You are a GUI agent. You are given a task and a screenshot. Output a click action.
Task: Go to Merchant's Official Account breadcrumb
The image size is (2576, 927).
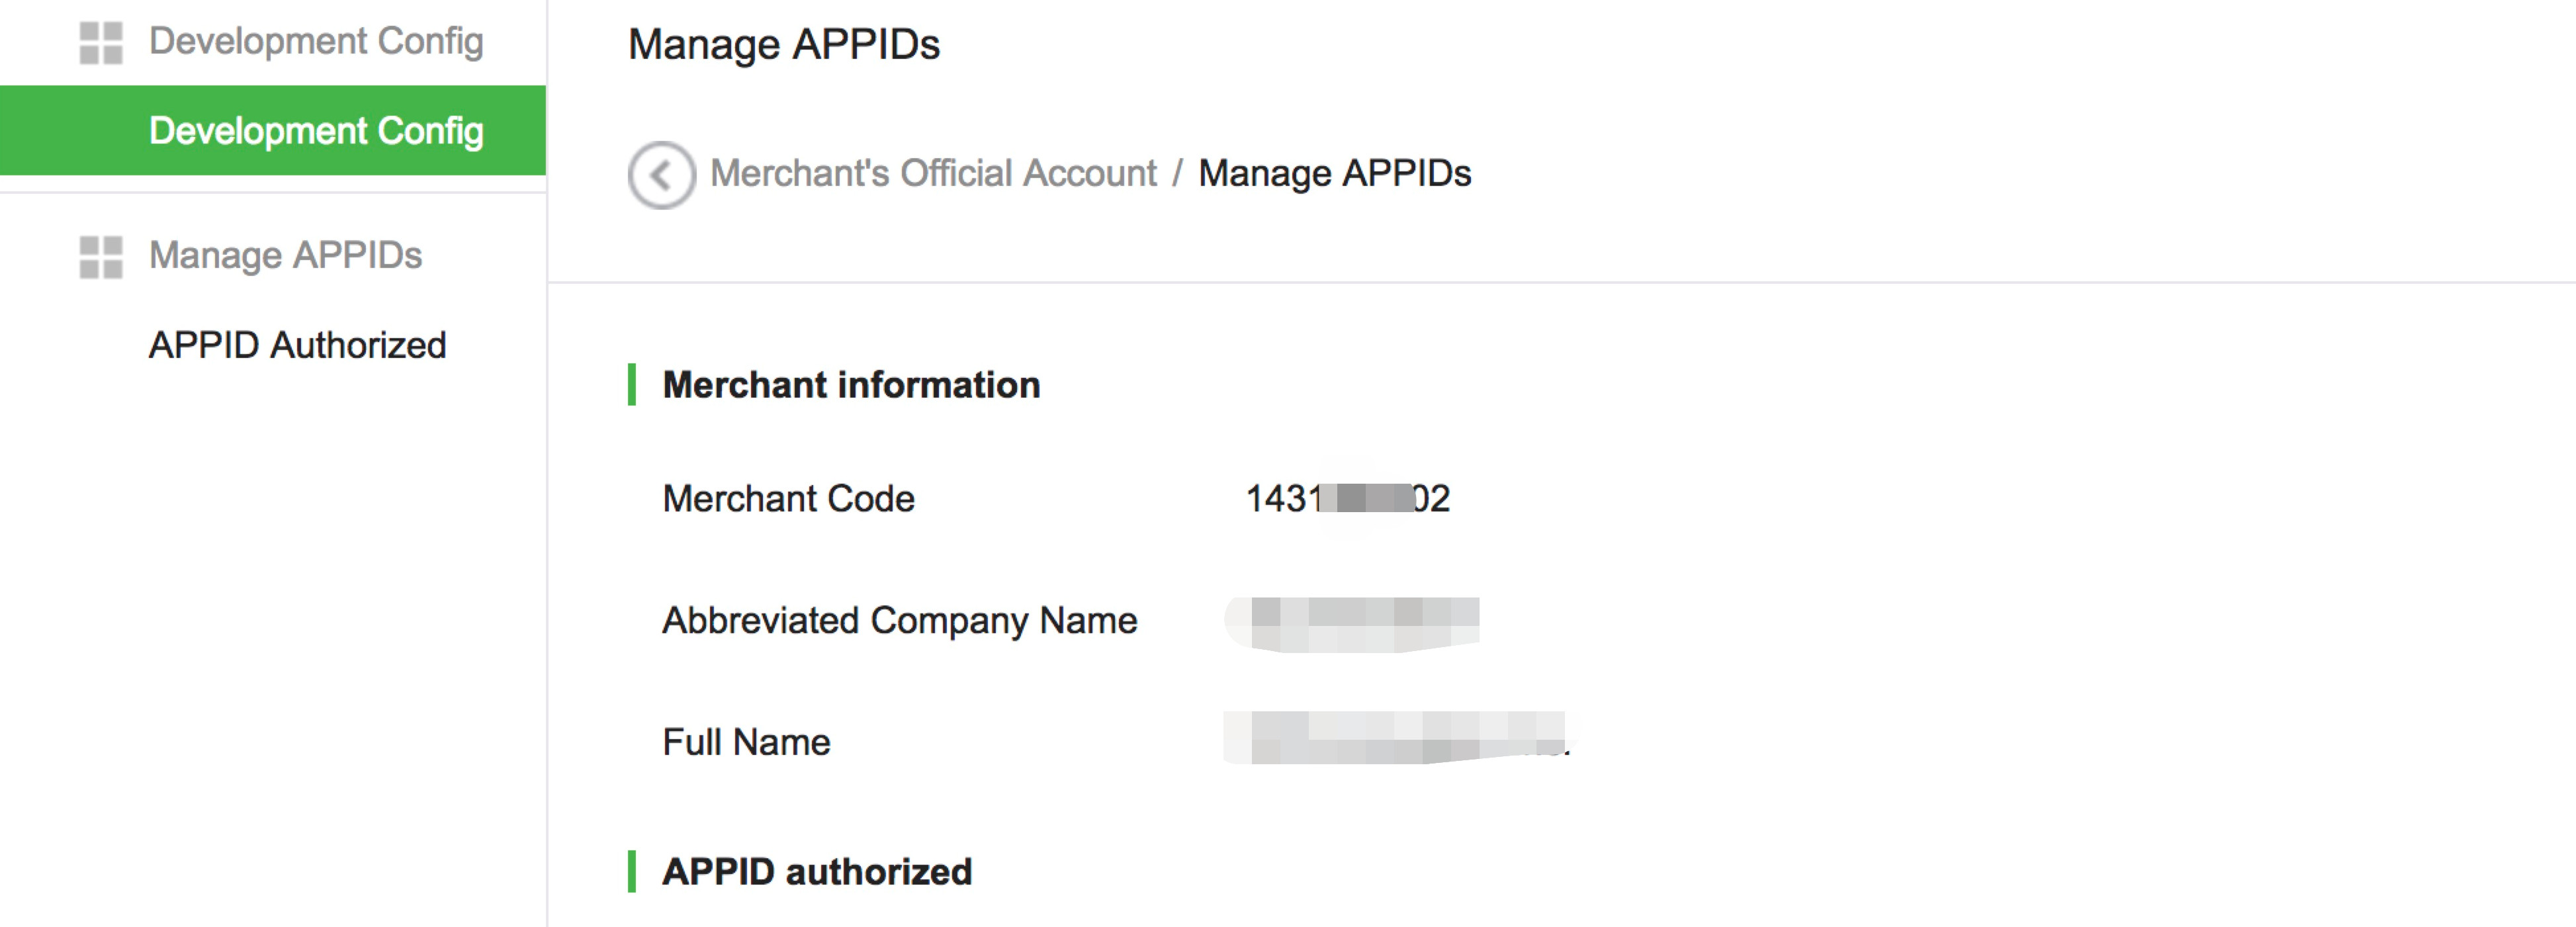tap(932, 174)
